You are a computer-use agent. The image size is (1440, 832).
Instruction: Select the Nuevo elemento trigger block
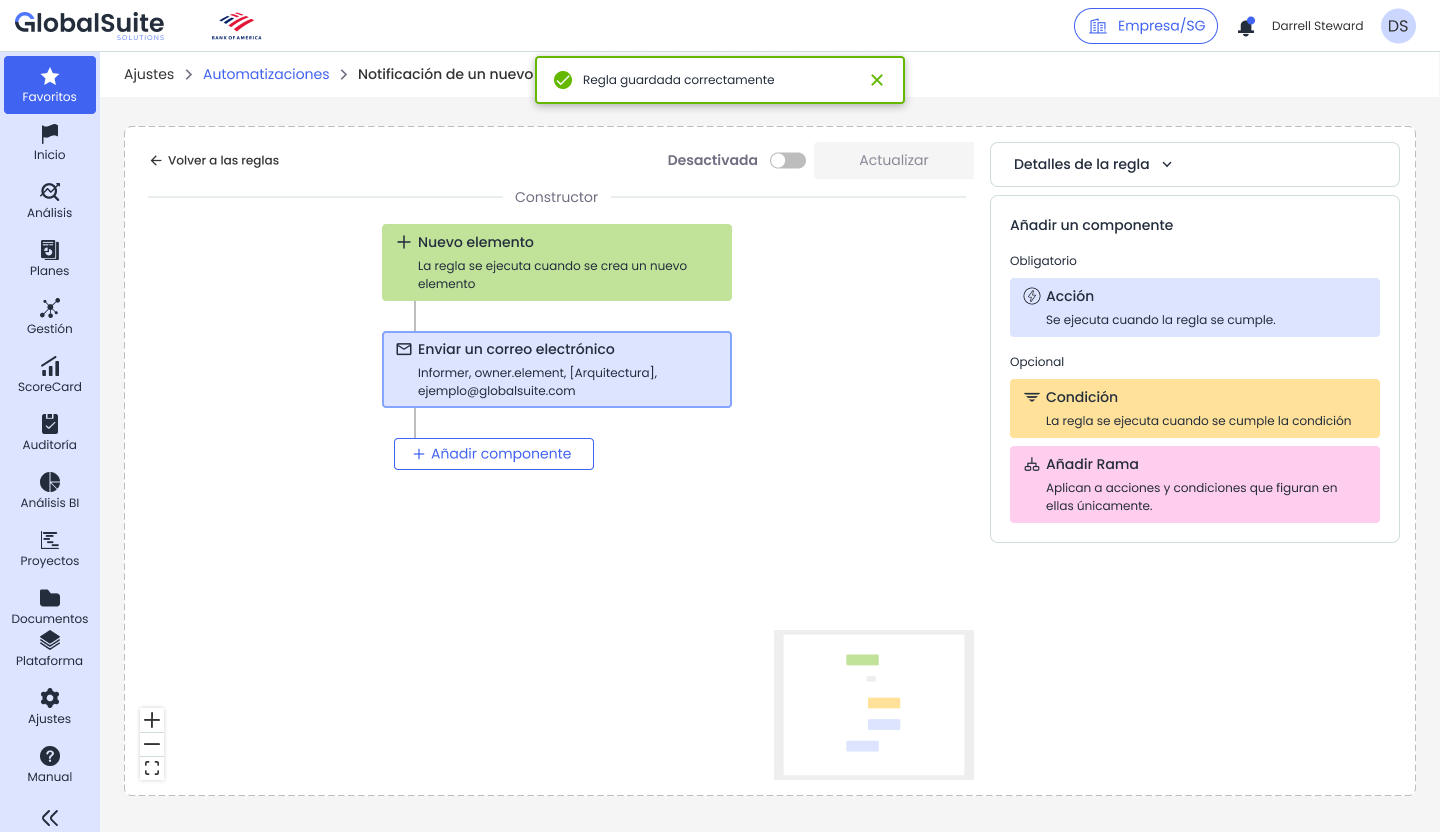(x=557, y=262)
